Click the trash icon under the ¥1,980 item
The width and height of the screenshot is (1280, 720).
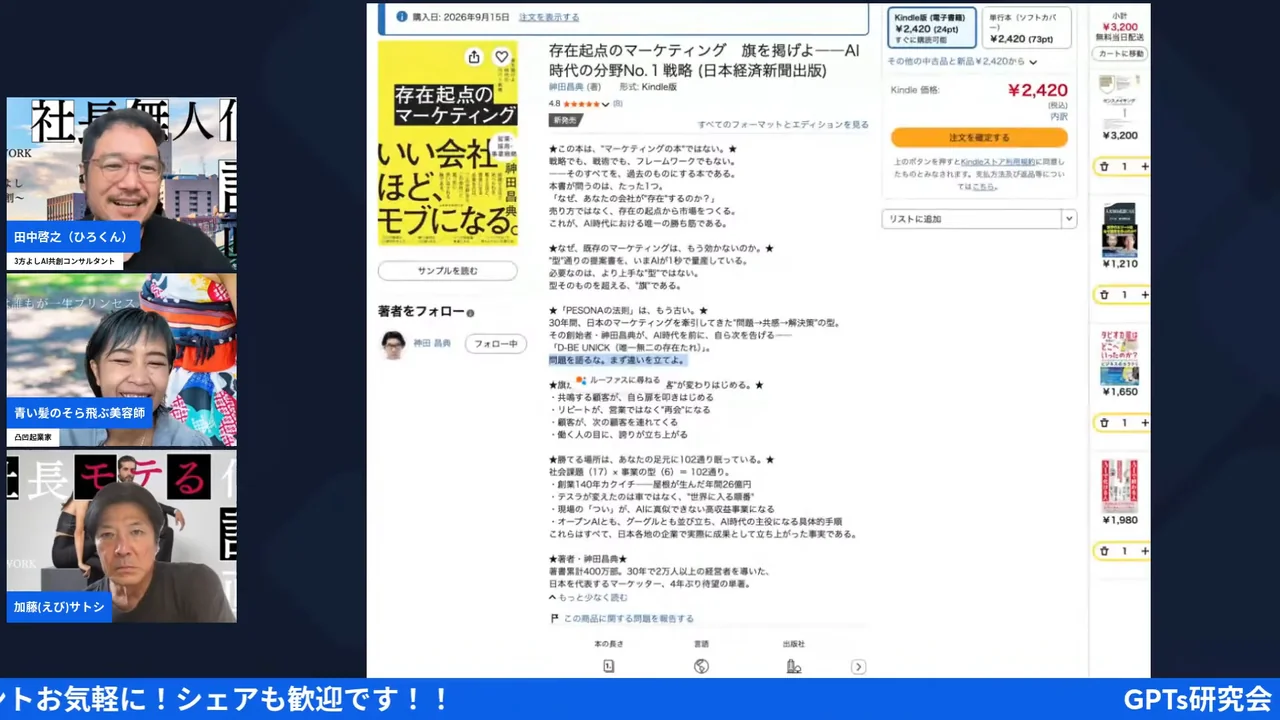pos(1104,551)
